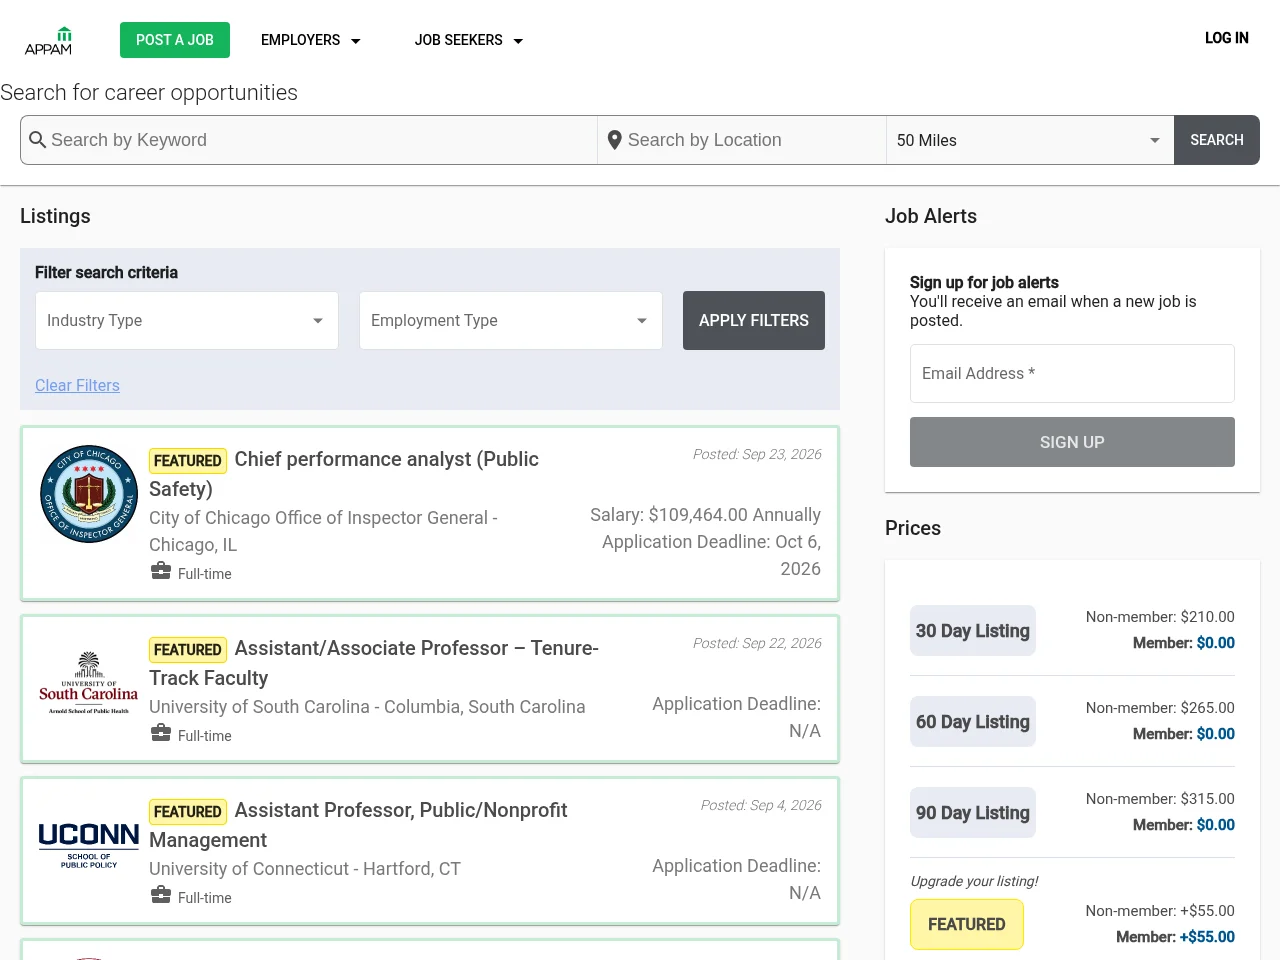The image size is (1280, 960).
Task: Click the location pin icon
Action: [615, 140]
